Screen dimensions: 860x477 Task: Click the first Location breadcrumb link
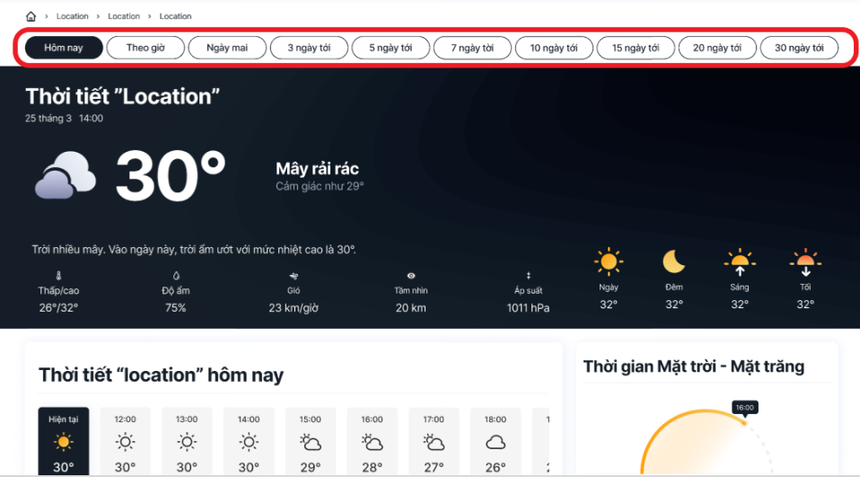pyautogui.click(x=72, y=16)
